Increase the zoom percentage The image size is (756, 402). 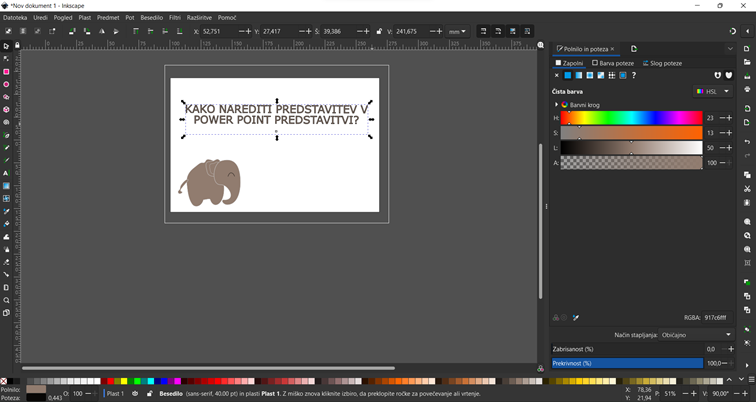coord(694,394)
